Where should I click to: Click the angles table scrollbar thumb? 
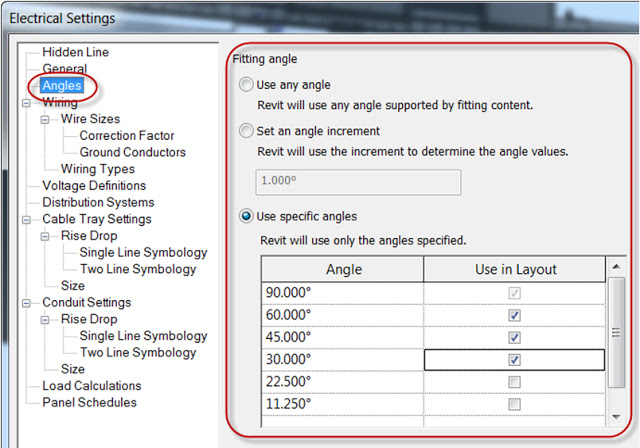tap(616, 332)
